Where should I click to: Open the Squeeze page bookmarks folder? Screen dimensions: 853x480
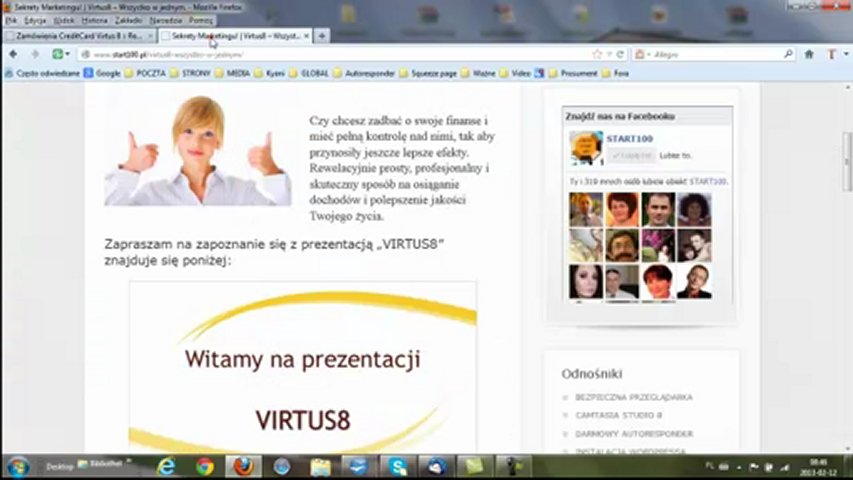[432, 73]
